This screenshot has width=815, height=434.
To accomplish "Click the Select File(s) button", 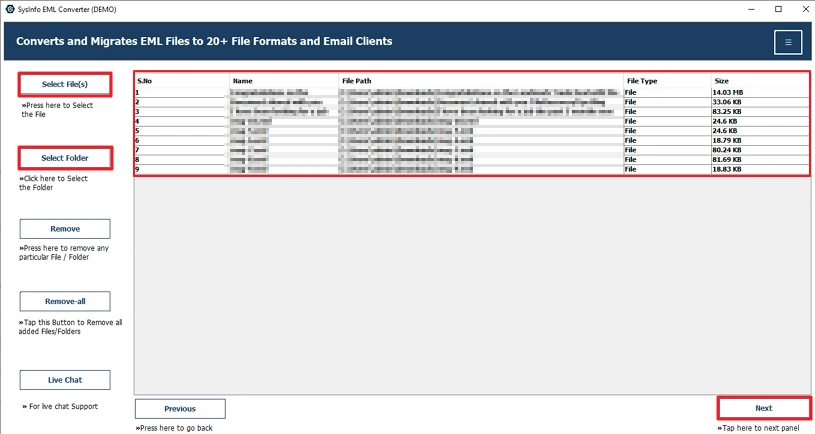I will tap(65, 84).
